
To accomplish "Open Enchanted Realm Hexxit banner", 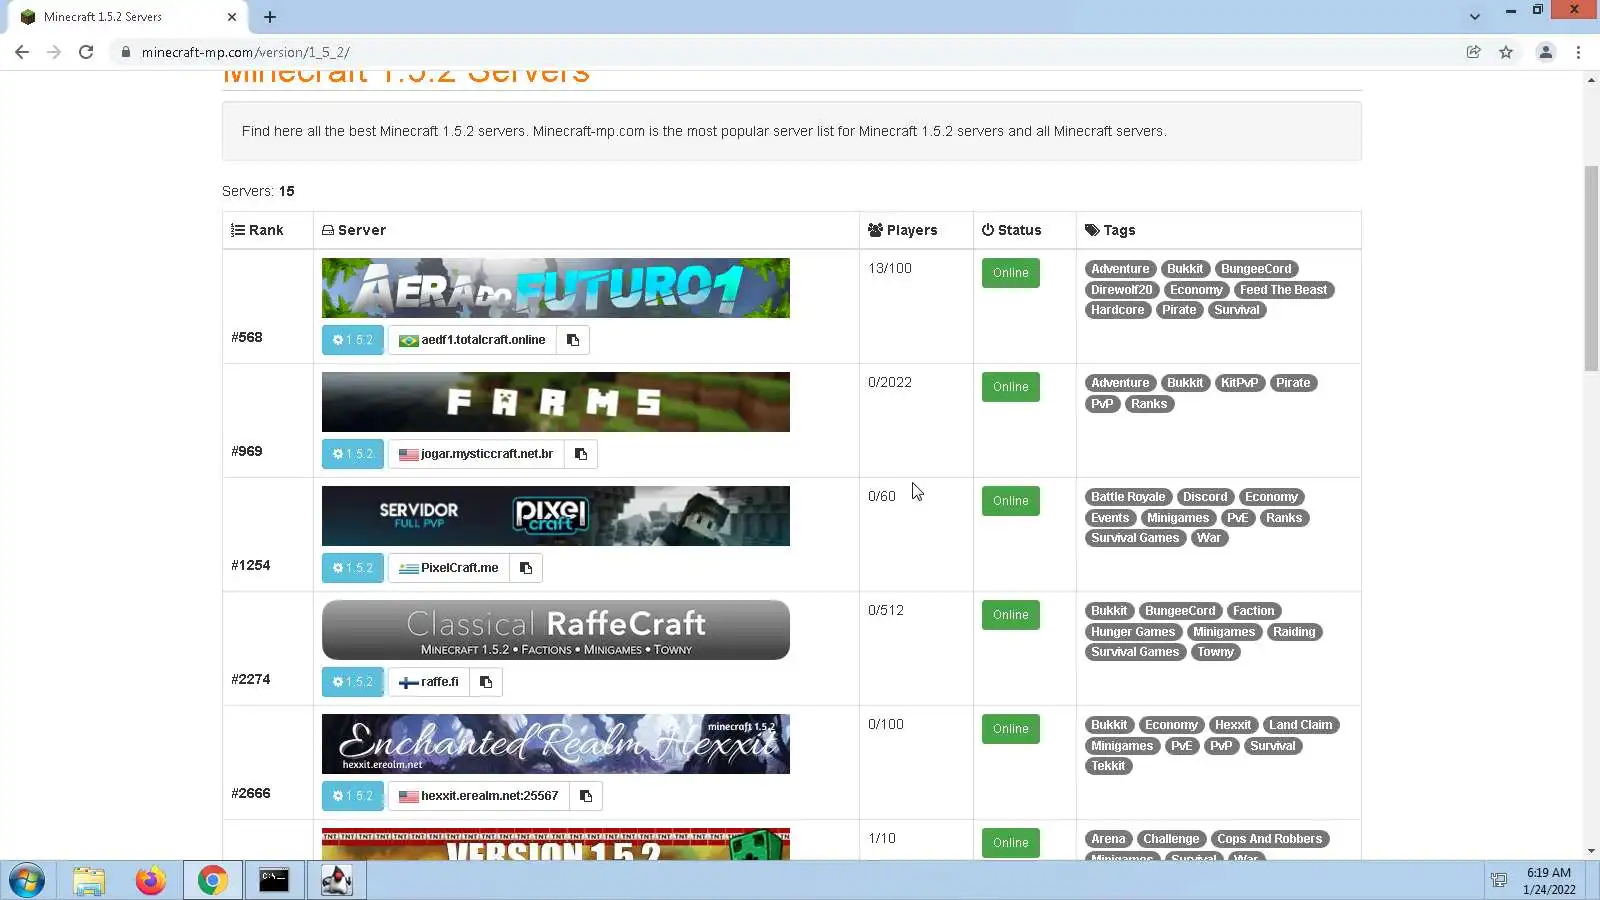I will point(556,744).
